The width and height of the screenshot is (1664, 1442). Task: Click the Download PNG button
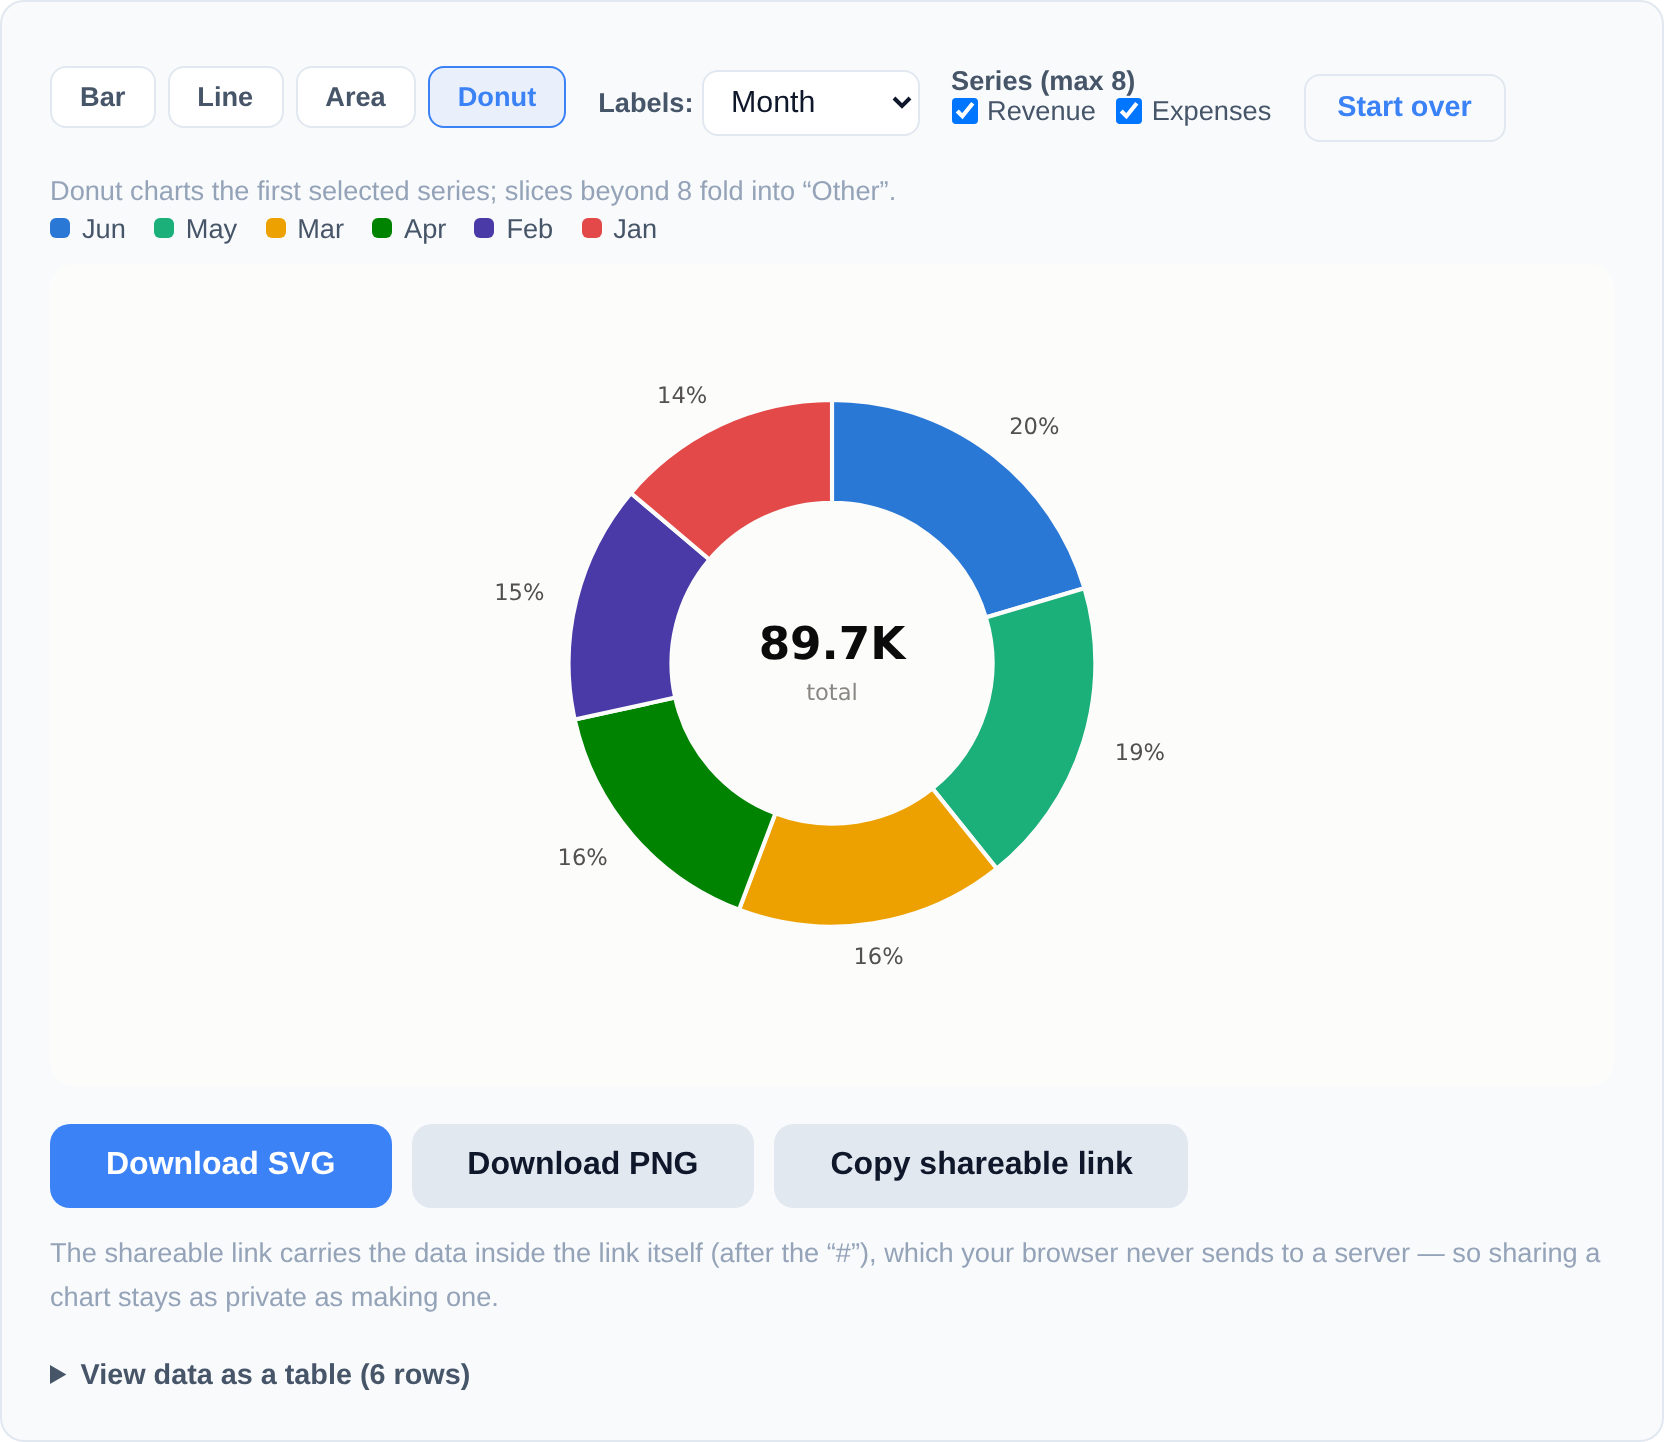pos(583,1166)
